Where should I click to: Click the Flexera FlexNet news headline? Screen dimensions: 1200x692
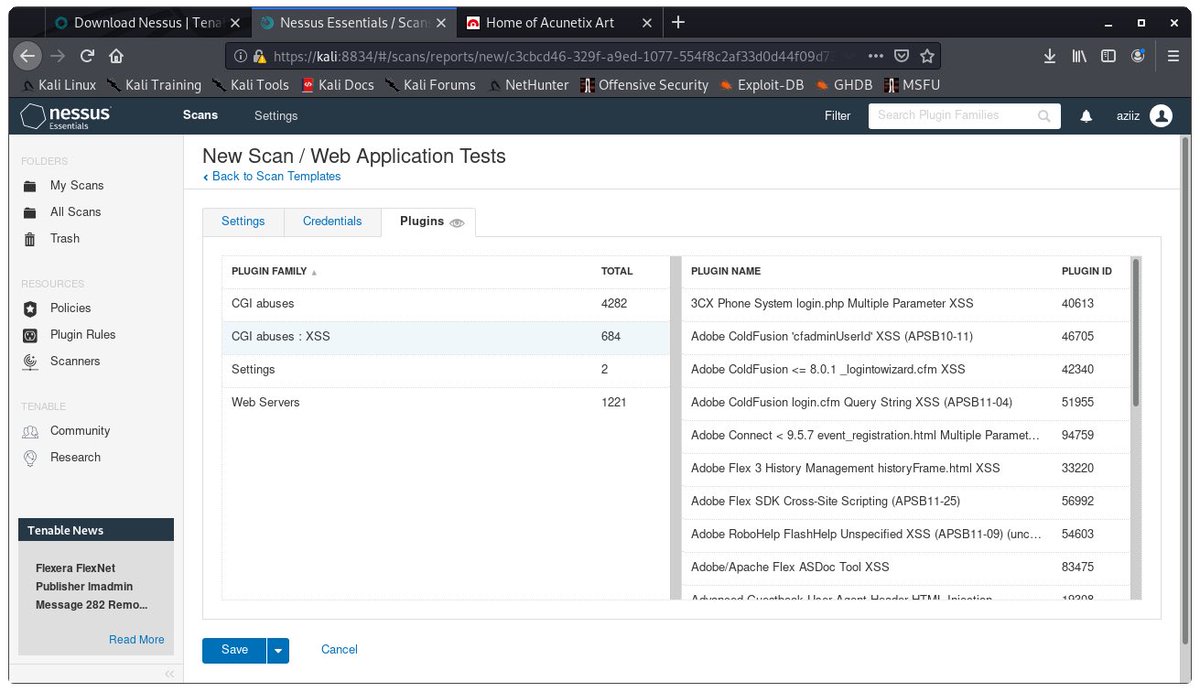(x=92, y=587)
